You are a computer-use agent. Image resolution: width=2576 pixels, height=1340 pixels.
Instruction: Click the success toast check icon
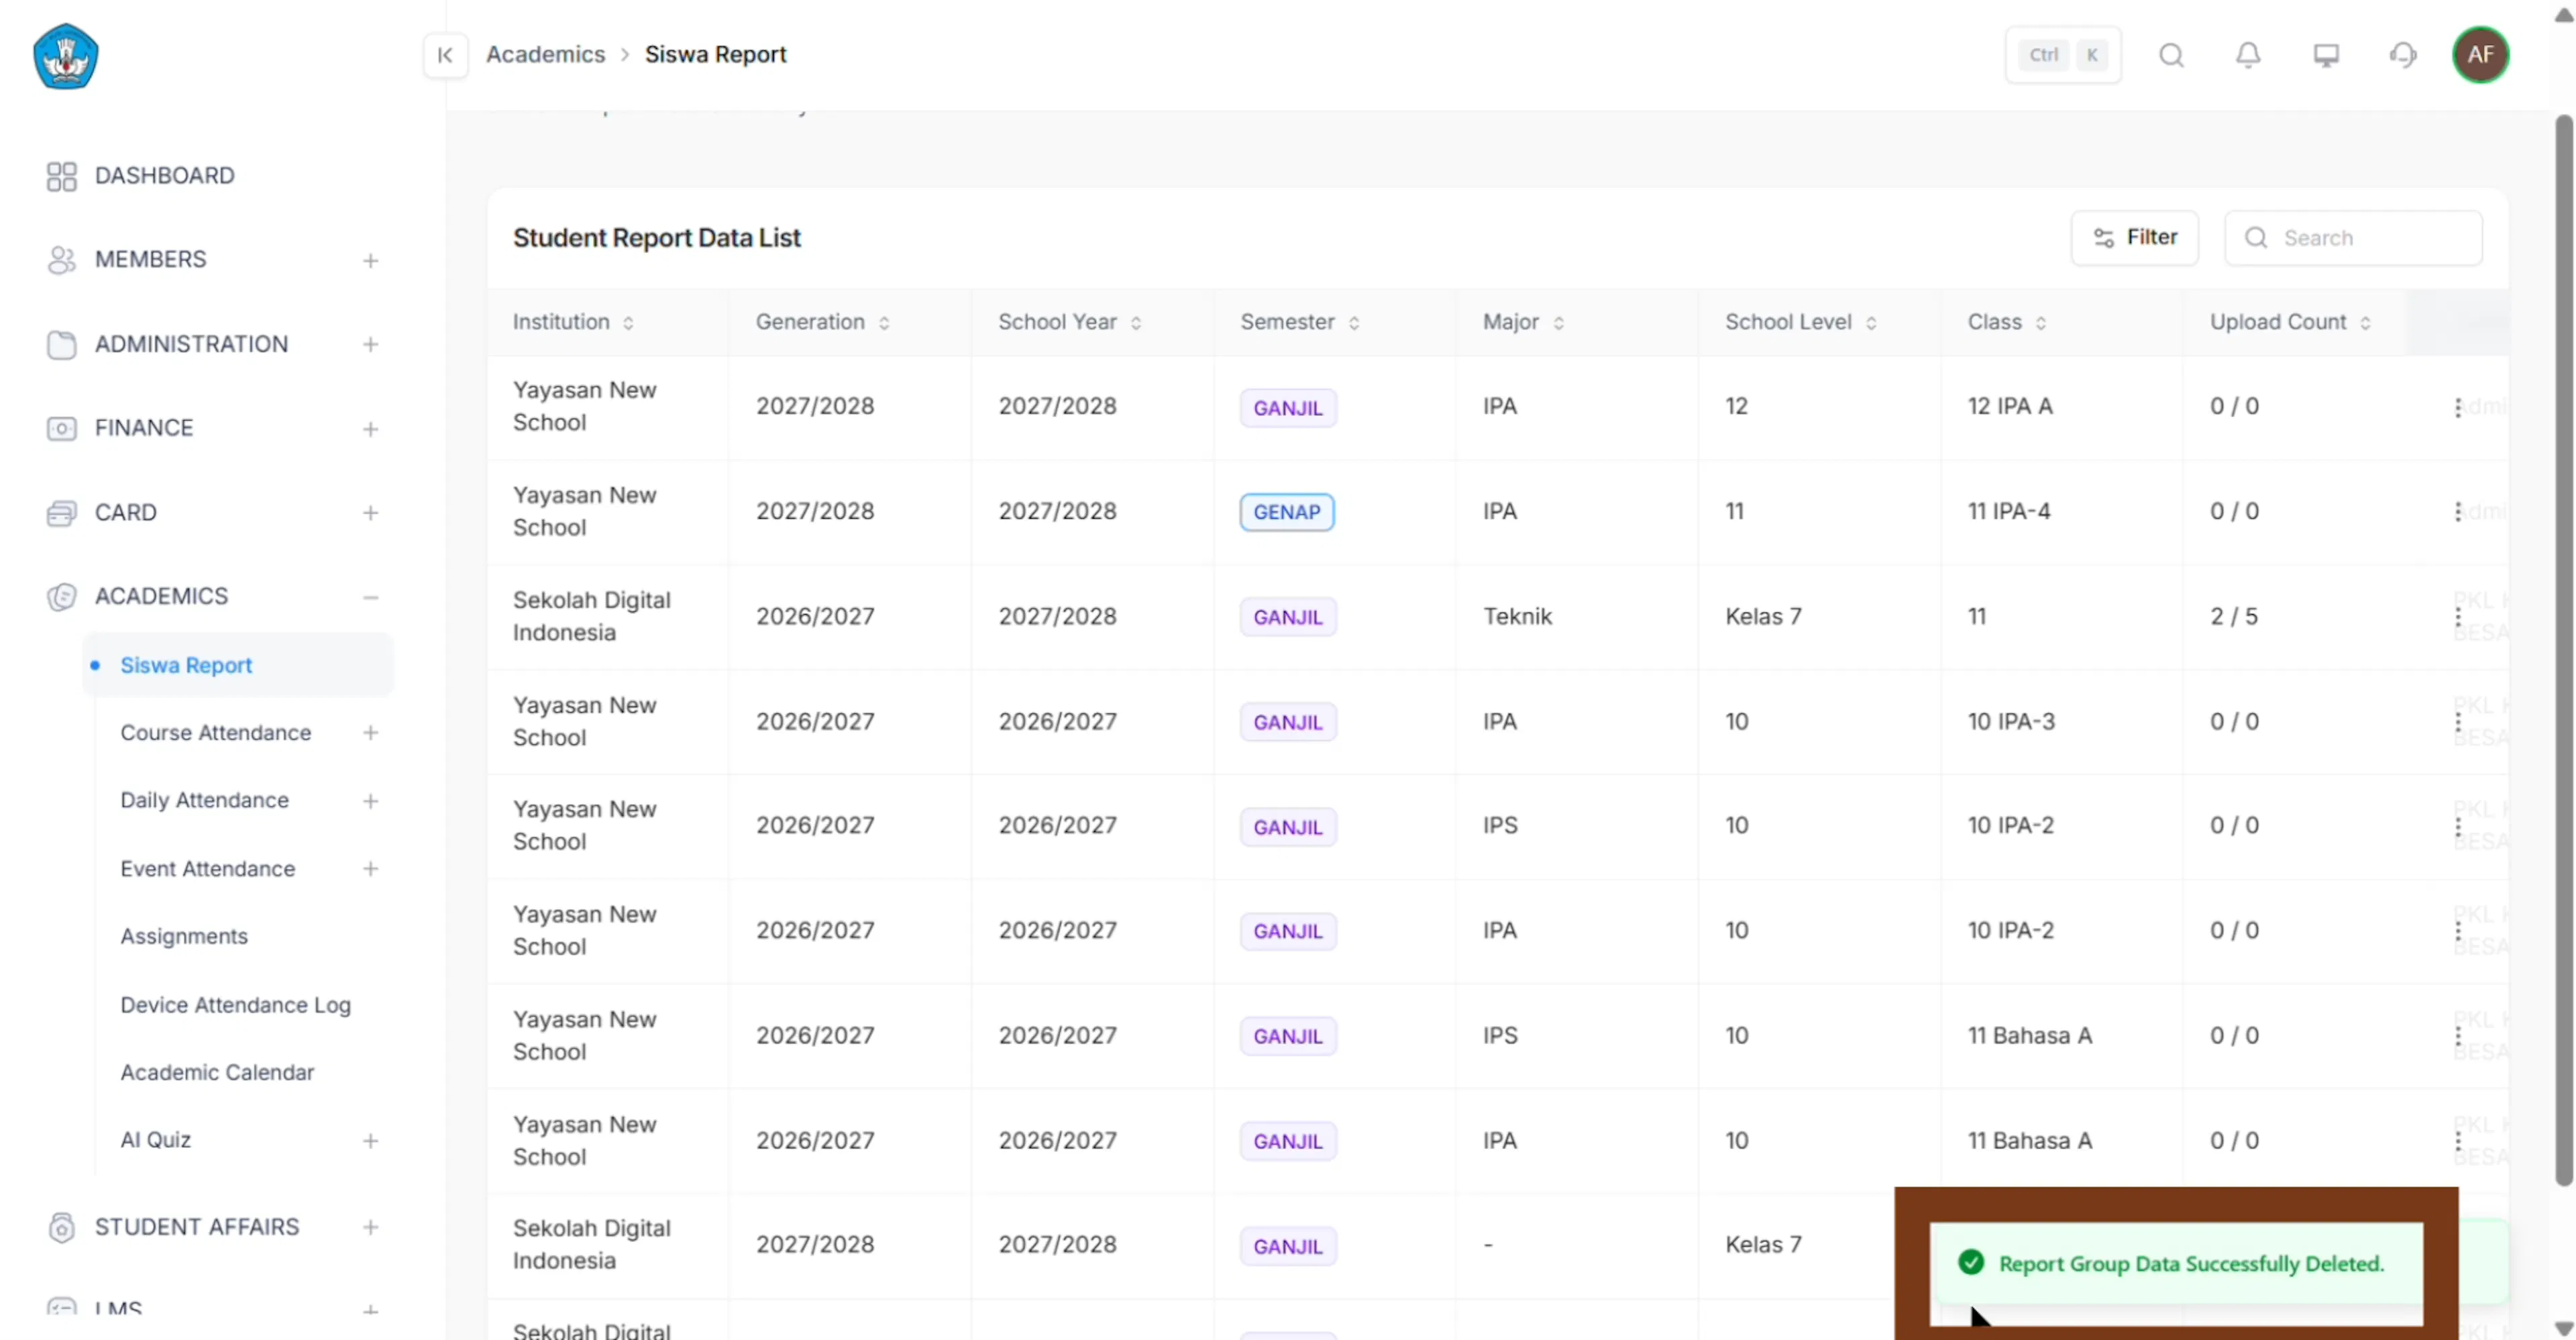1971,1263
